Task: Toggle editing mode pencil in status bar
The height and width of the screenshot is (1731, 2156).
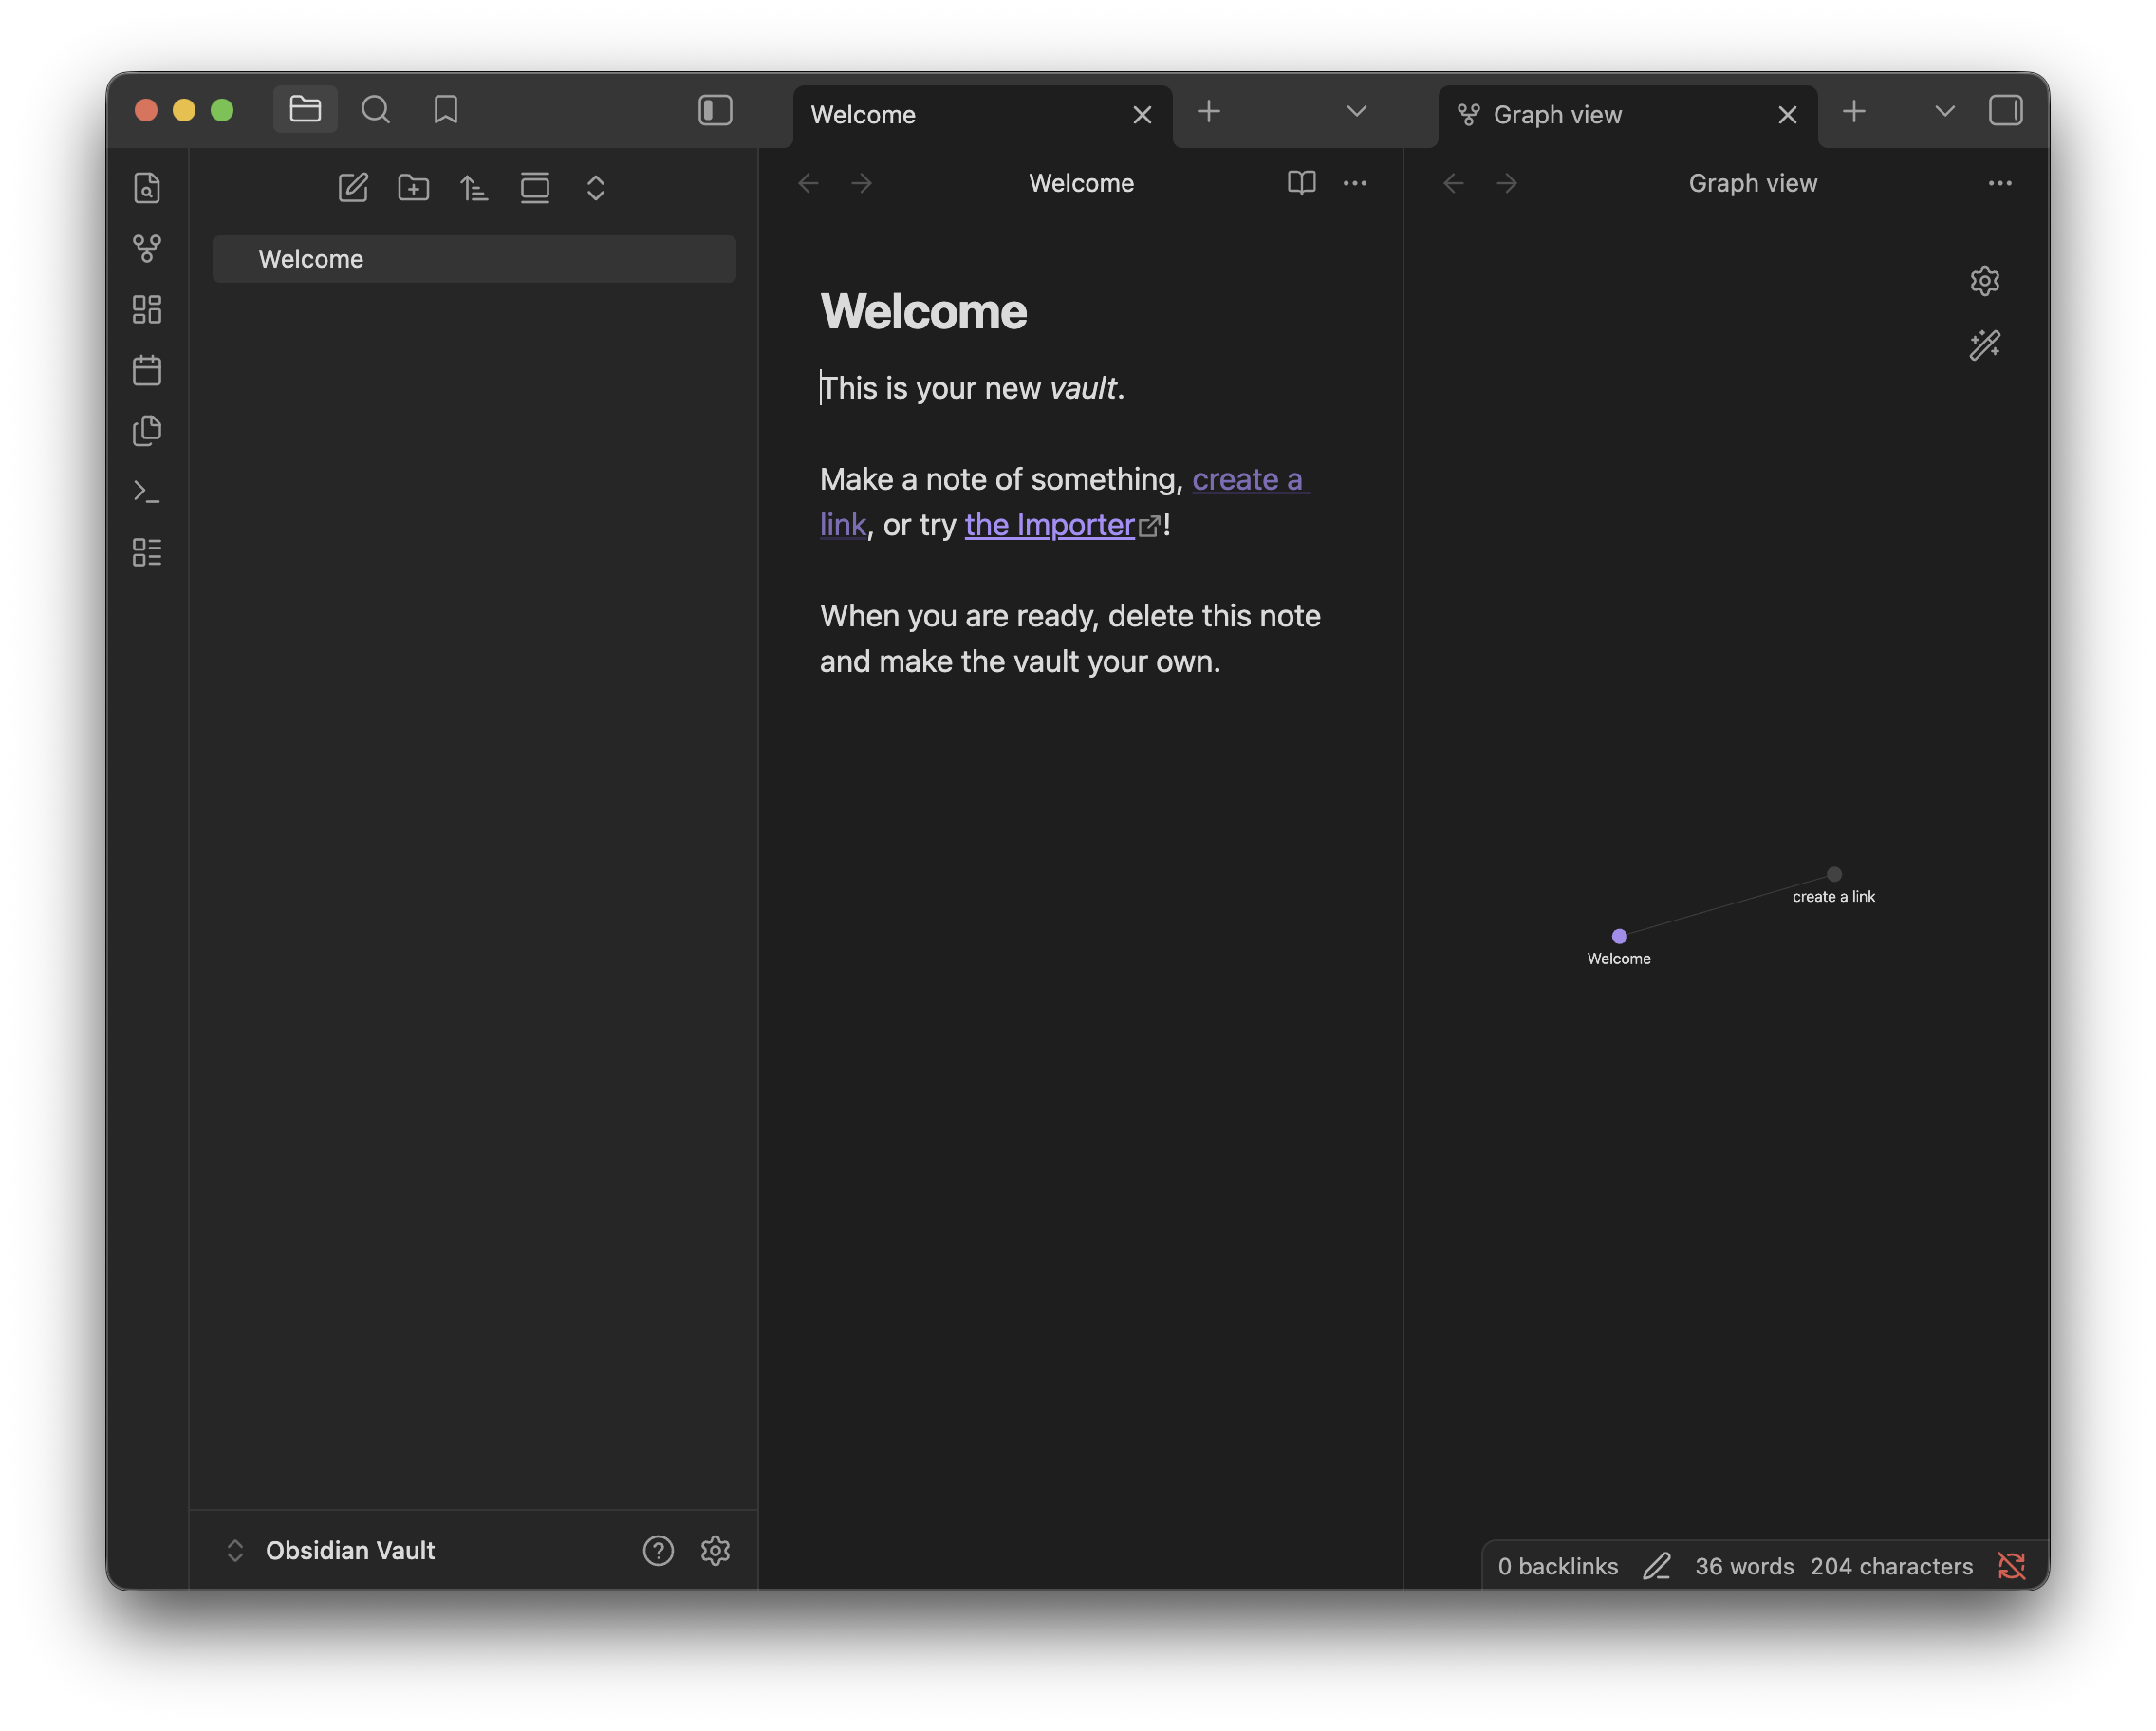Action: click(1656, 1566)
